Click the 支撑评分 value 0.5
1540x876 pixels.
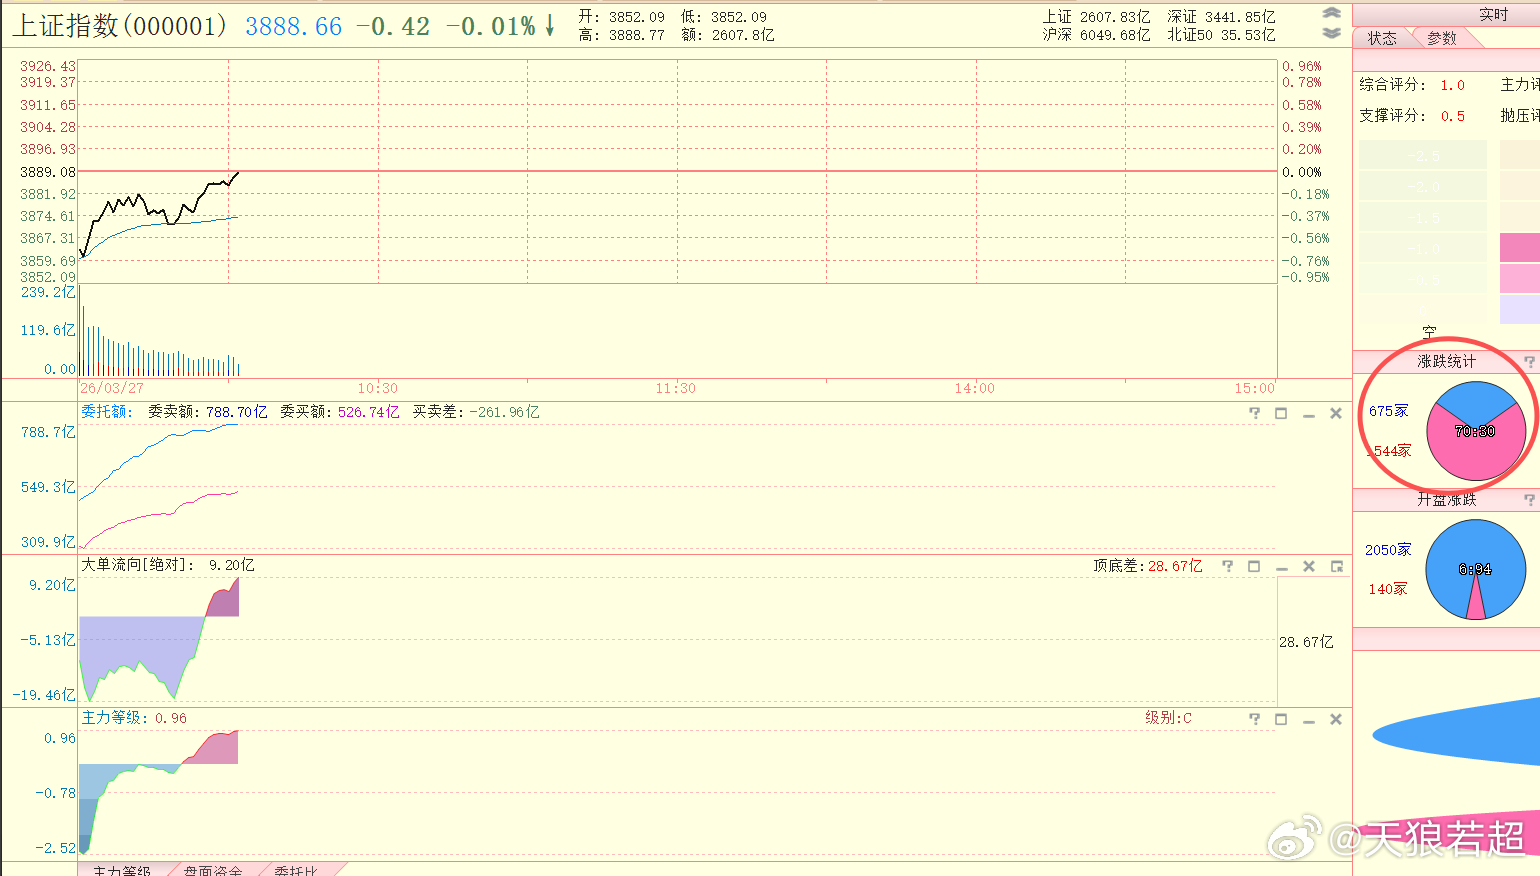[1452, 116]
